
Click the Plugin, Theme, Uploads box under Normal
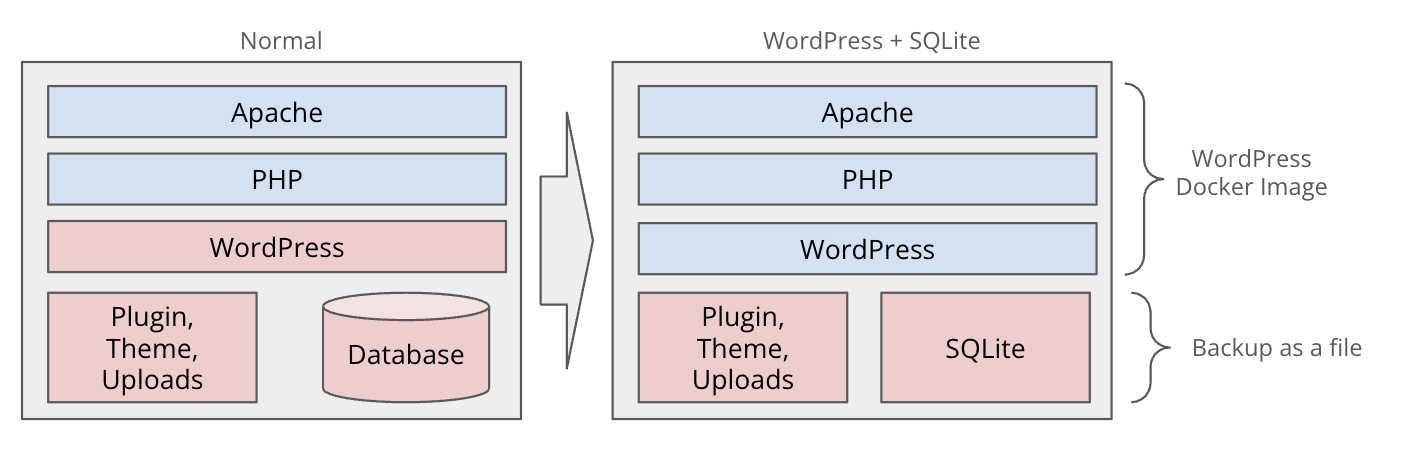coord(152,347)
